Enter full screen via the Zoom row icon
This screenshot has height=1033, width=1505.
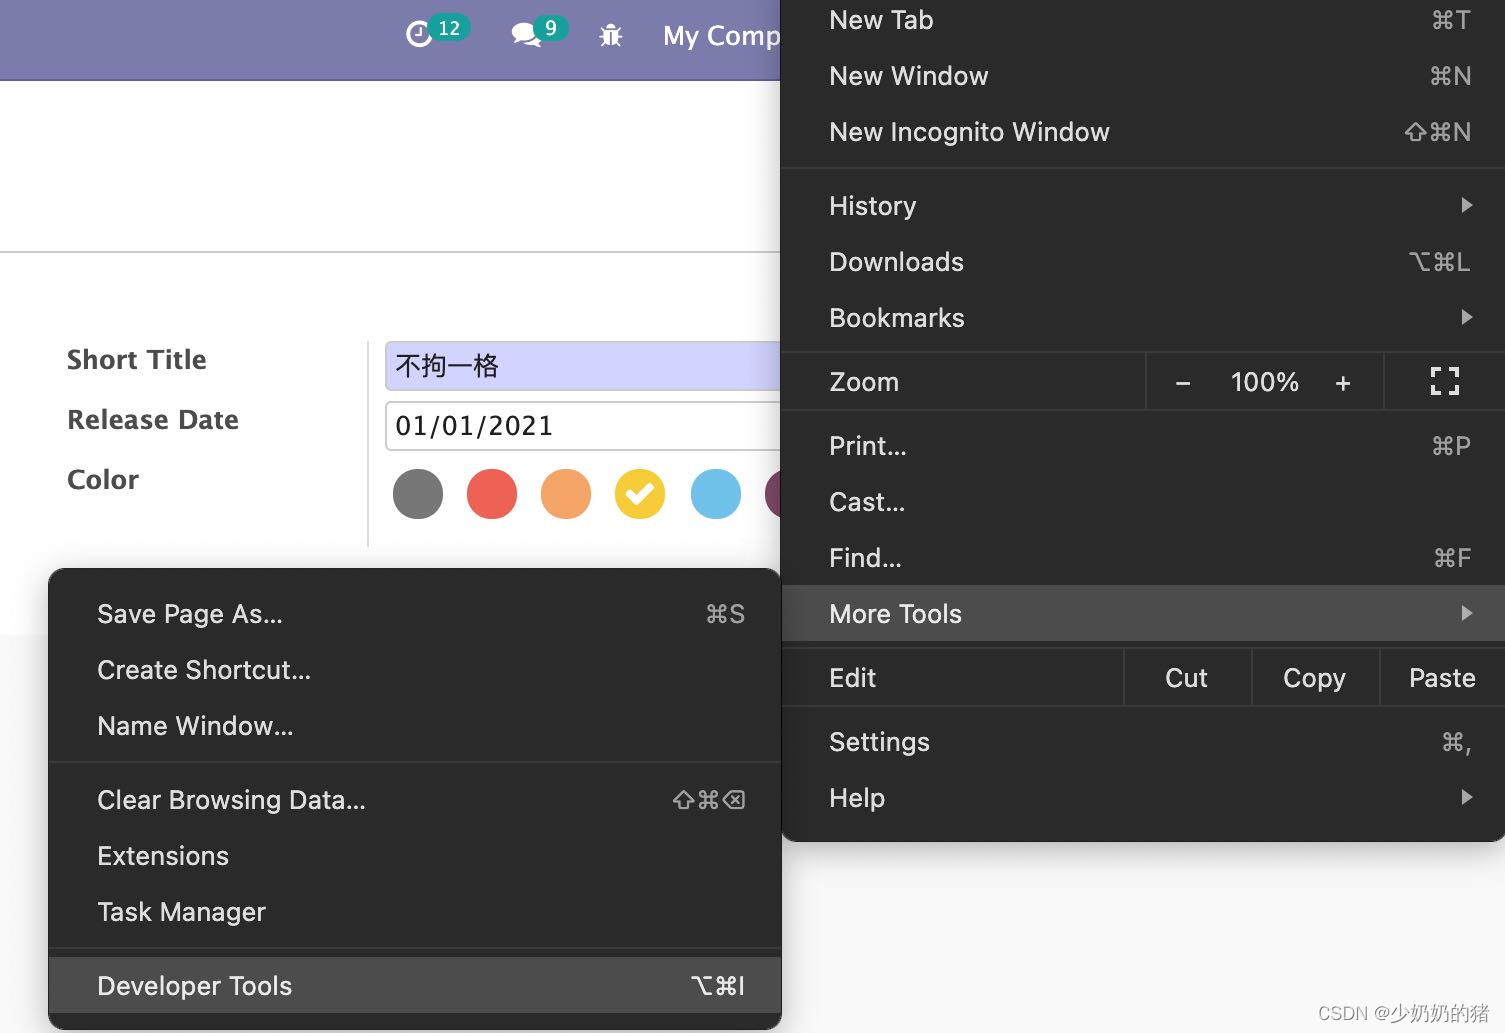point(1443,381)
